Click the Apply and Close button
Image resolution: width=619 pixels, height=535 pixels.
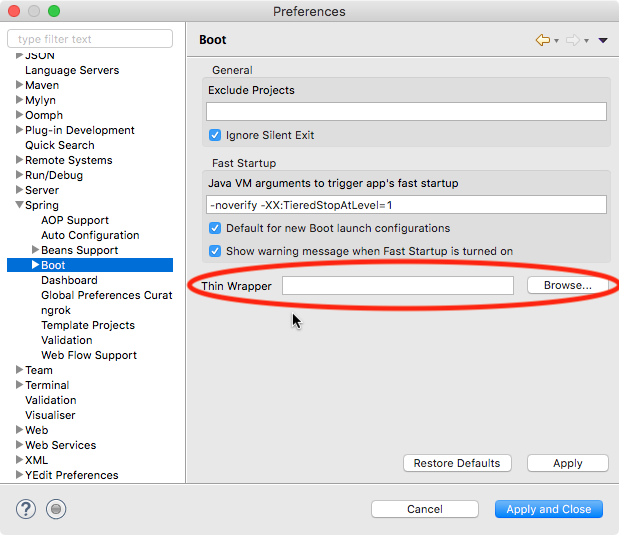pyautogui.click(x=548, y=509)
